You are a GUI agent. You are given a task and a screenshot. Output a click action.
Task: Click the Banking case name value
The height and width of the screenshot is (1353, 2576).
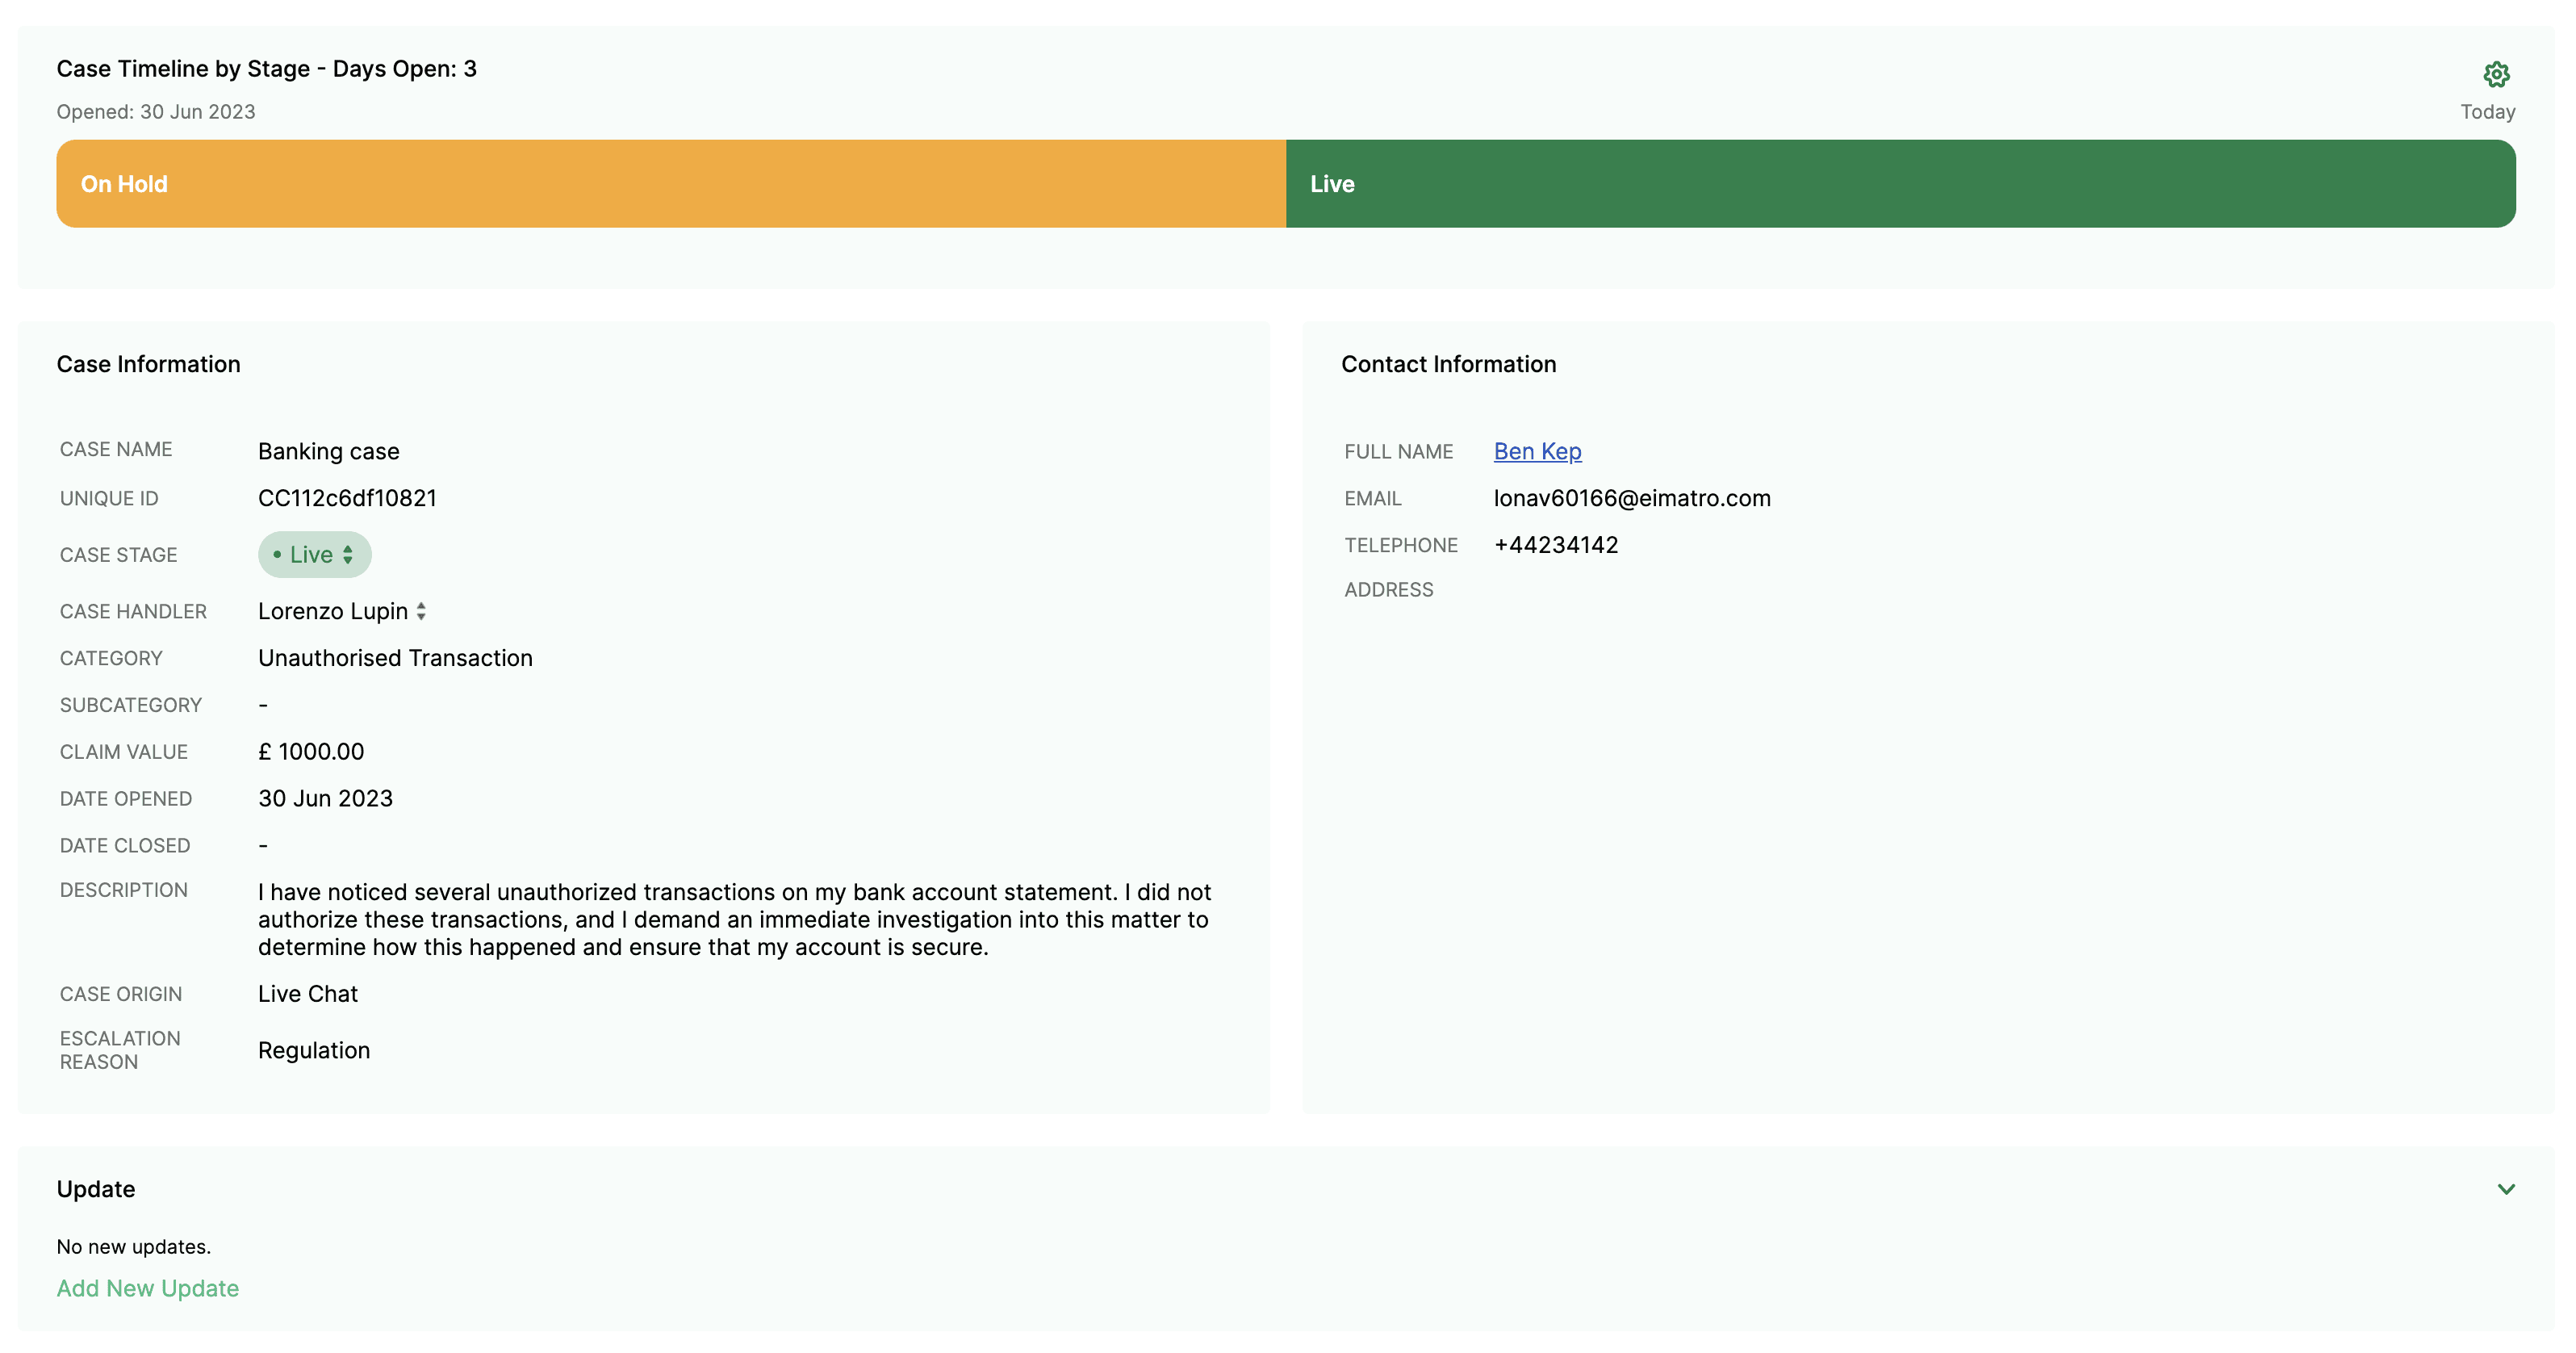click(328, 451)
